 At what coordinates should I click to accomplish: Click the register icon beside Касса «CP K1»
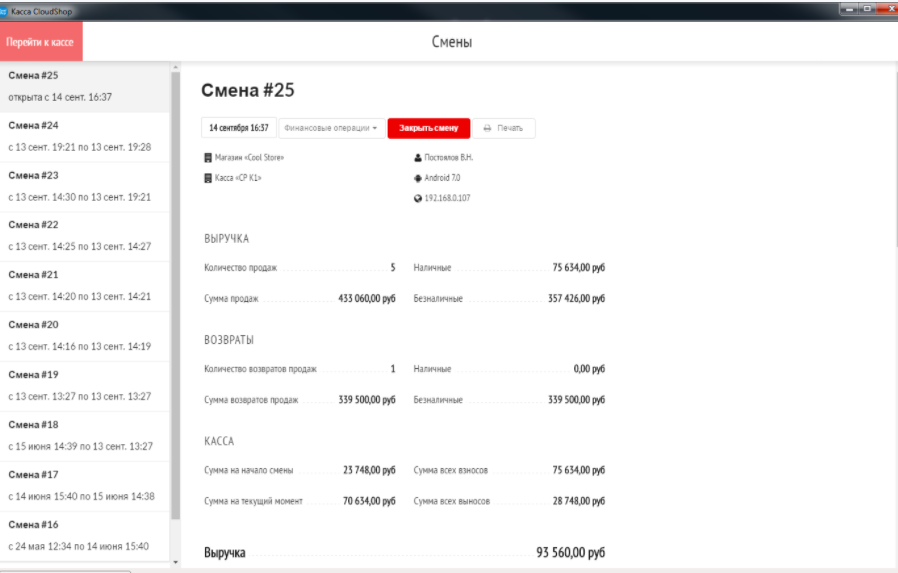[208, 178]
